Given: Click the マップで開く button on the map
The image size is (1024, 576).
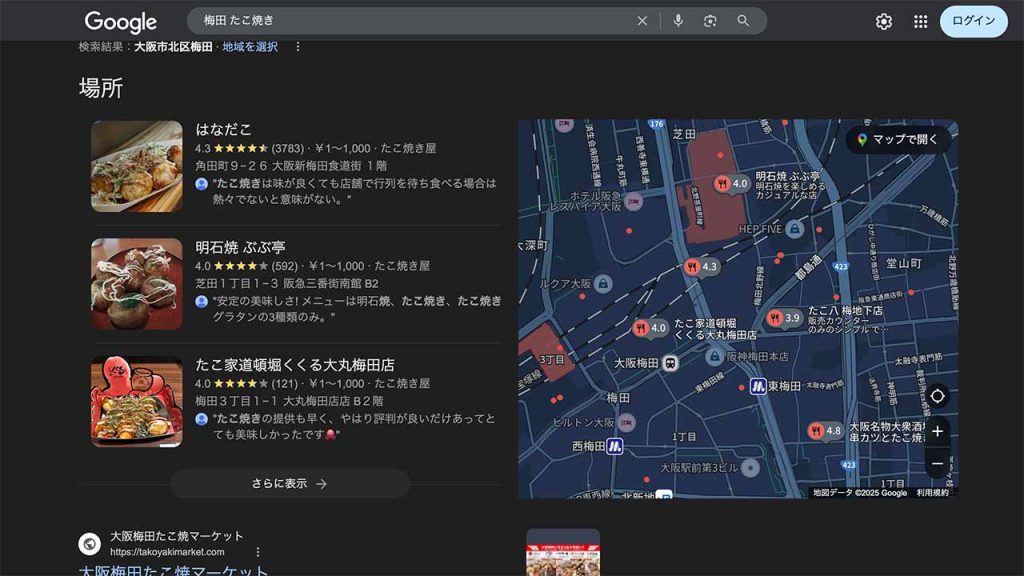Looking at the screenshot, I should pos(898,139).
